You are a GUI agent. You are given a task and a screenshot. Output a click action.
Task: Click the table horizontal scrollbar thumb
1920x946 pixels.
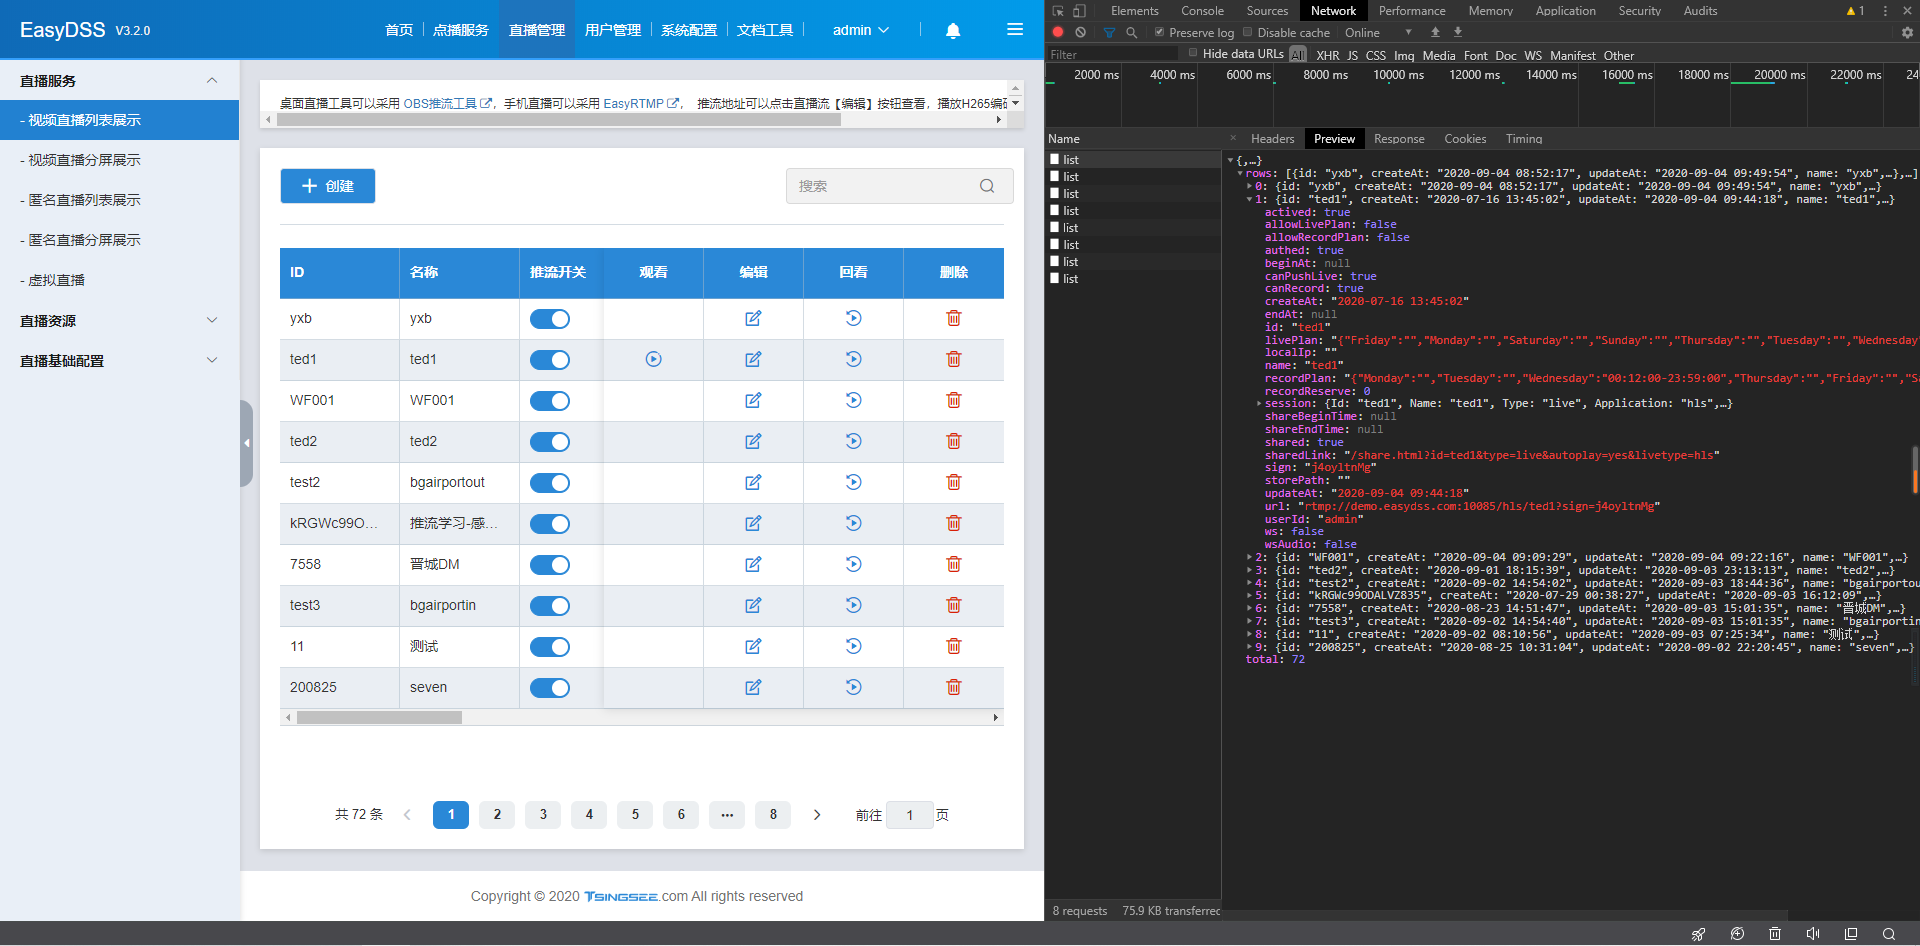pyautogui.click(x=379, y=717)
